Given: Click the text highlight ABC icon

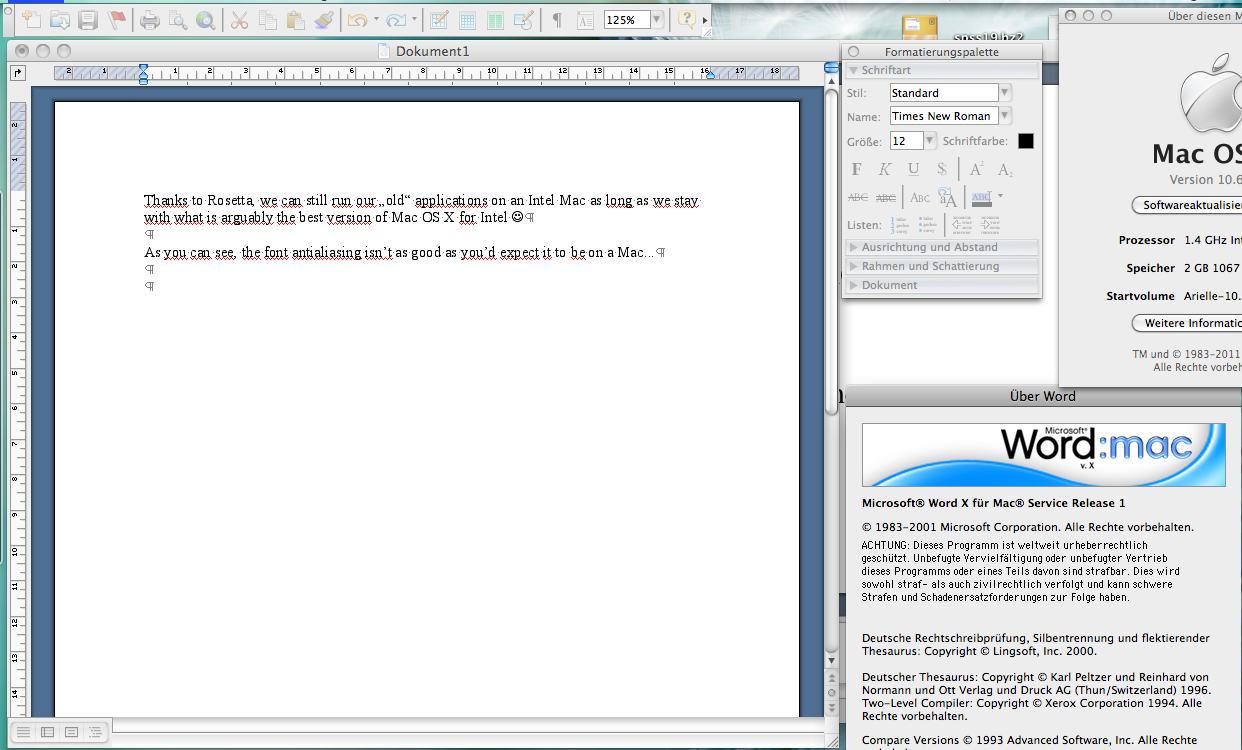Looking at the screenshot, I should tap(981, 197).
